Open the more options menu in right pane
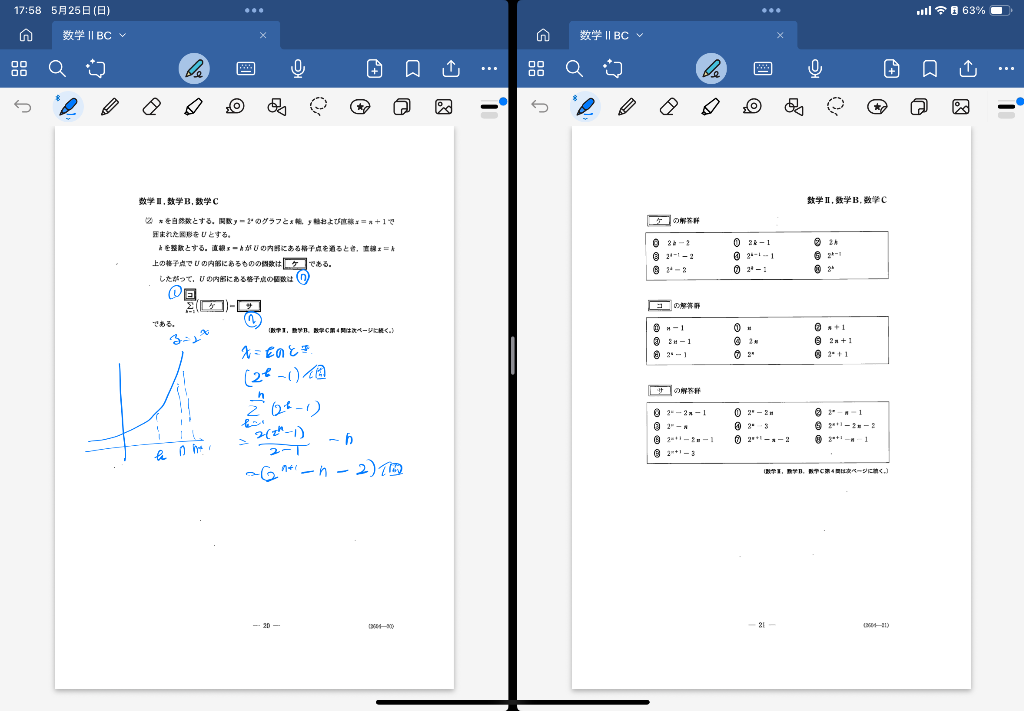Screen dimensions: 1024x711 coord(1006,68)
